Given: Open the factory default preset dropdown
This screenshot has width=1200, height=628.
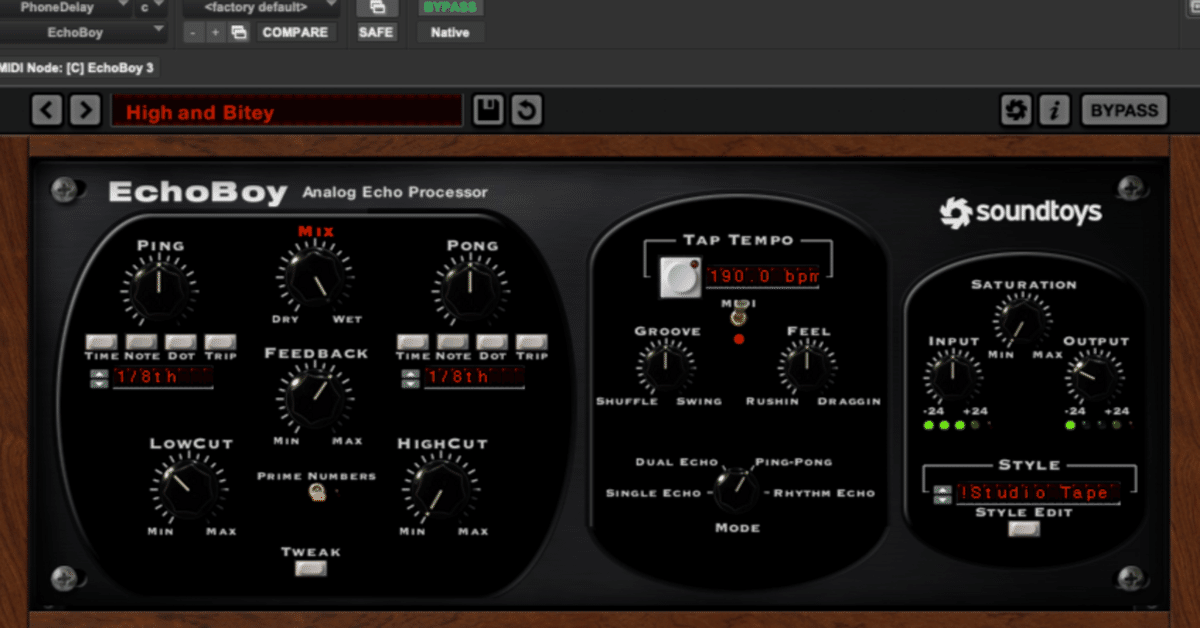Looking at the screenshot, I should click(x=262, y=7).
